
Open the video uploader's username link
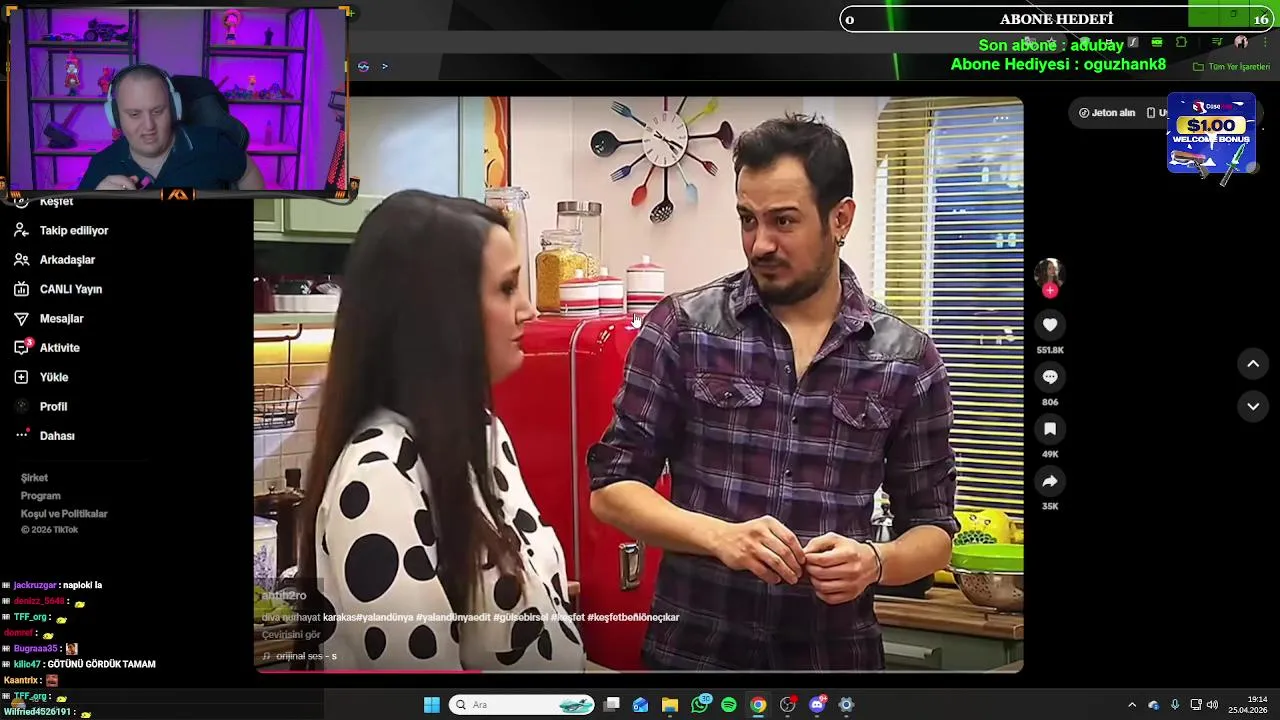pyautogui.click(x=284, y=595)
